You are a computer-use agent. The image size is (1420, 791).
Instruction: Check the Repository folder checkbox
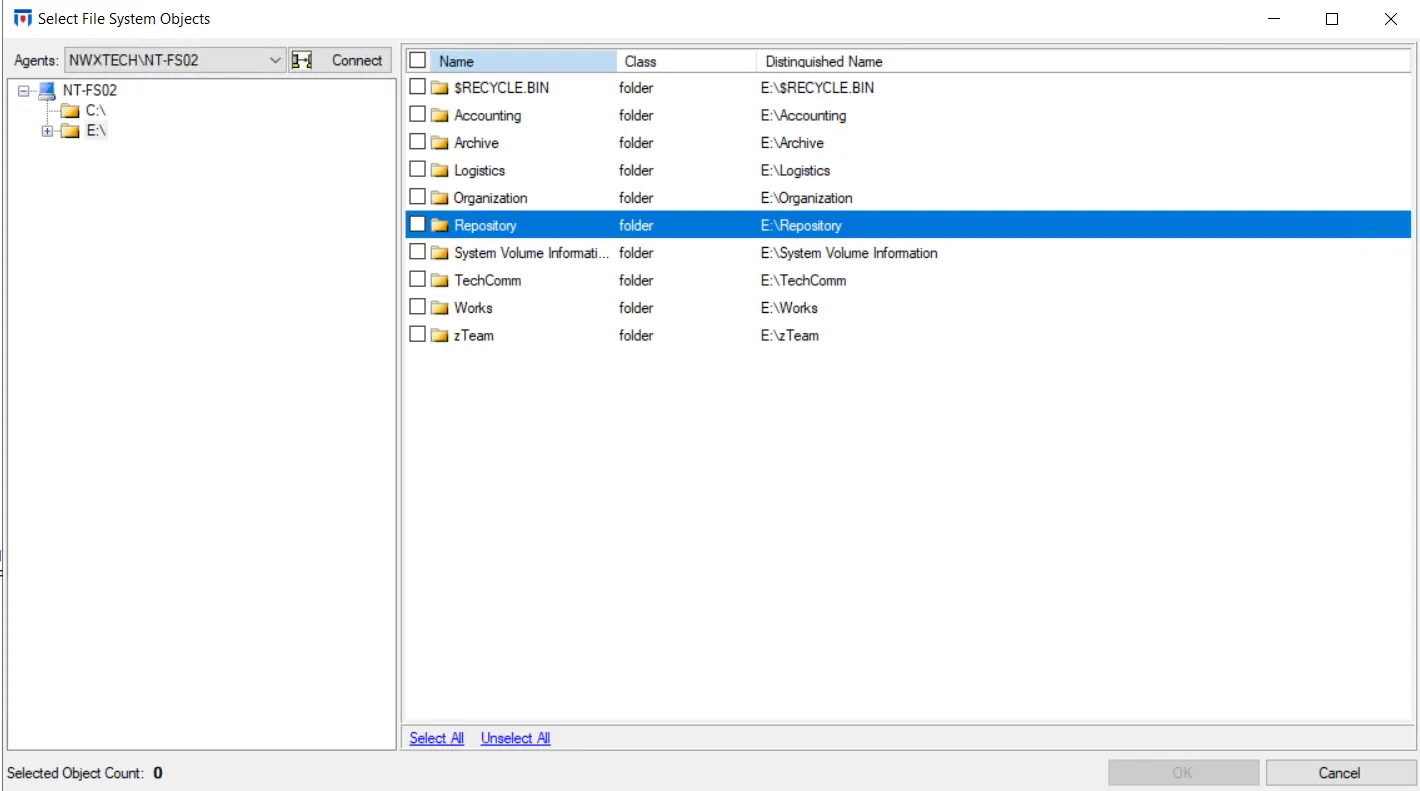418,225
